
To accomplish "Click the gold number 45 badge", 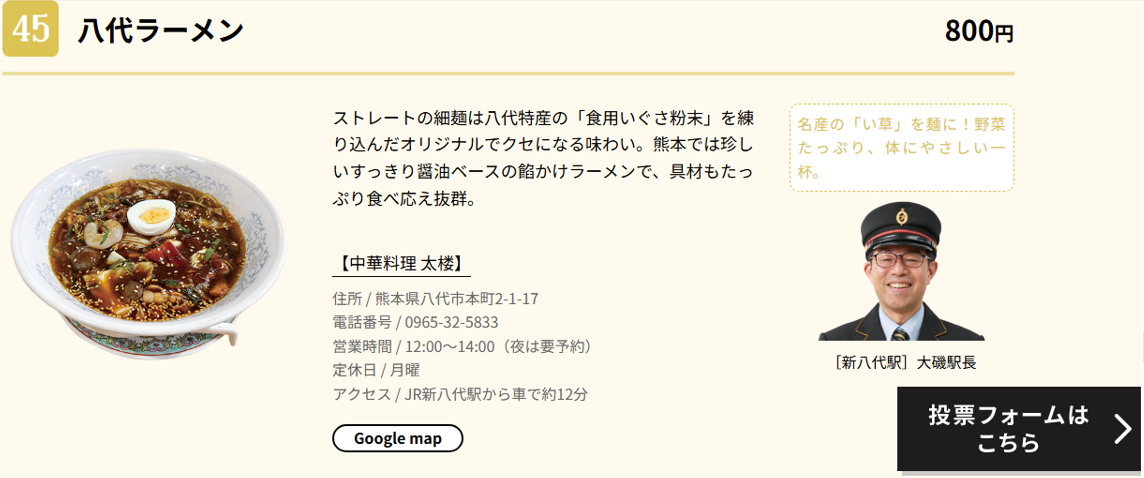I will coord(31,29).
